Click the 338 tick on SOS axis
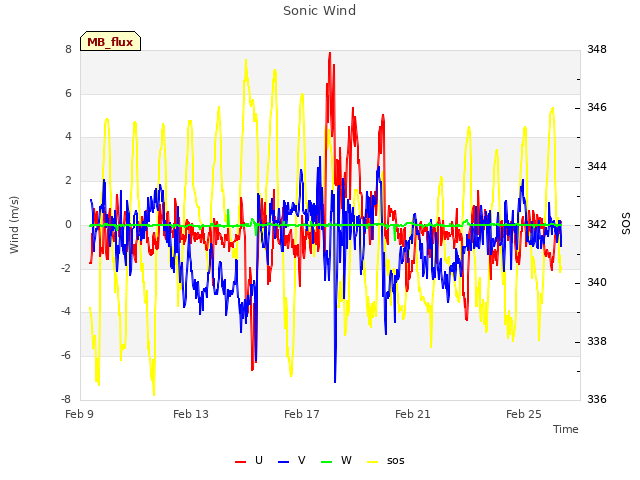The height and width of the screenshot is (480, 640). (x=597, y=341)
